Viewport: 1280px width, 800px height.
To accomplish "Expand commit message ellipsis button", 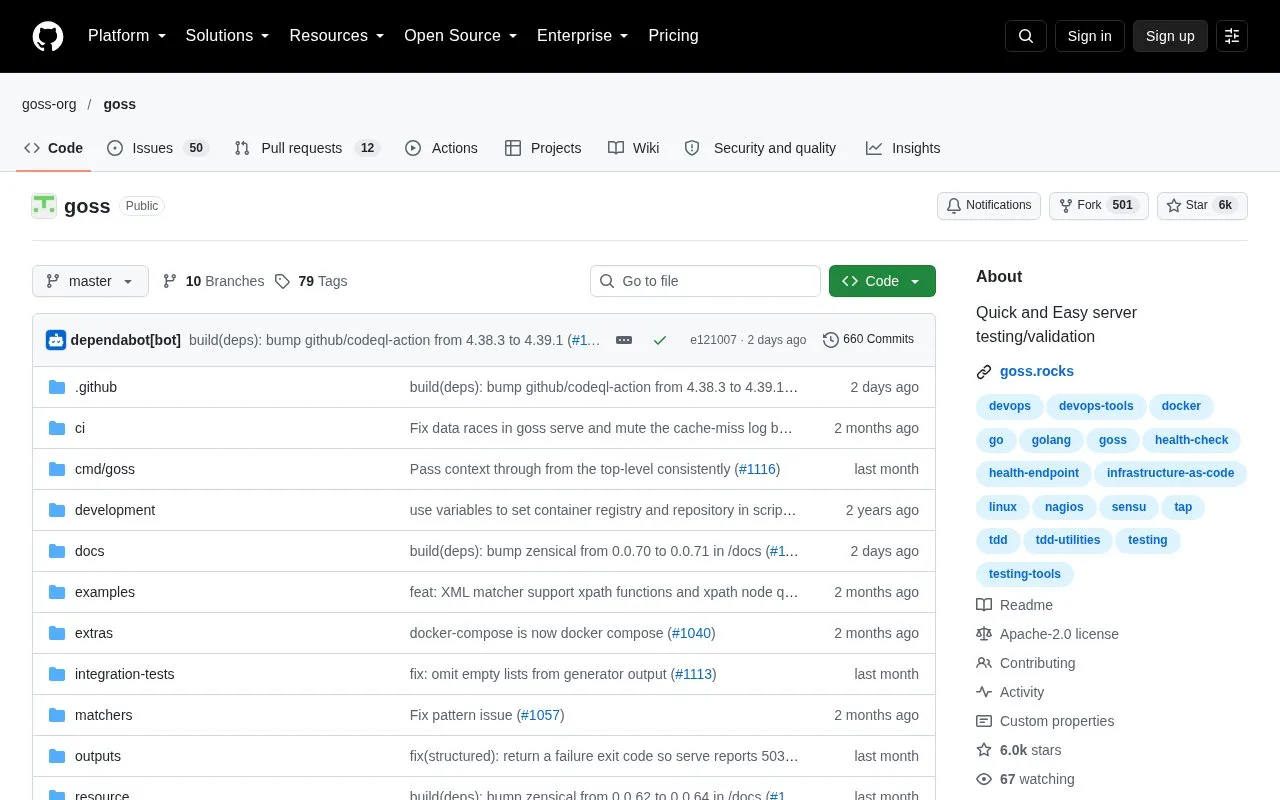I will tap(624, 340).
